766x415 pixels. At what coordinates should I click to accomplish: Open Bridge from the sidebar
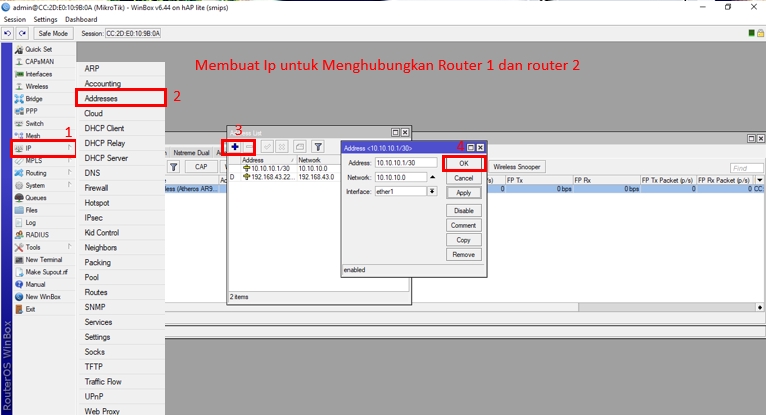point(34,99)
